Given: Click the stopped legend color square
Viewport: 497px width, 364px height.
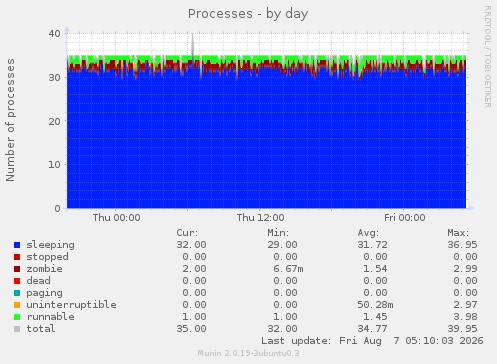Looking at the screenshot, I should click(17, 257).
